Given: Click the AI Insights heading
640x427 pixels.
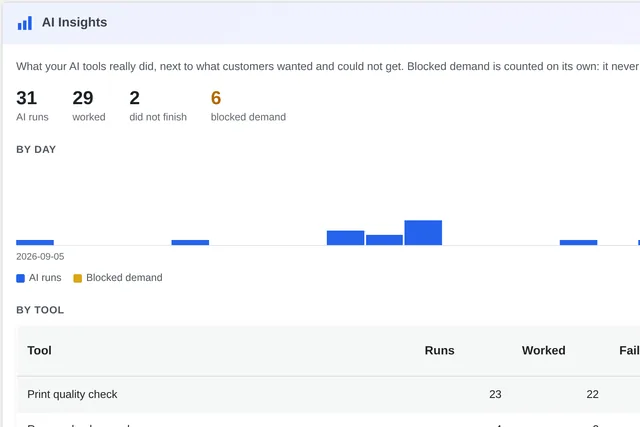Looking at the screenshot, I should pyautogui.click(x=74, y=22).
